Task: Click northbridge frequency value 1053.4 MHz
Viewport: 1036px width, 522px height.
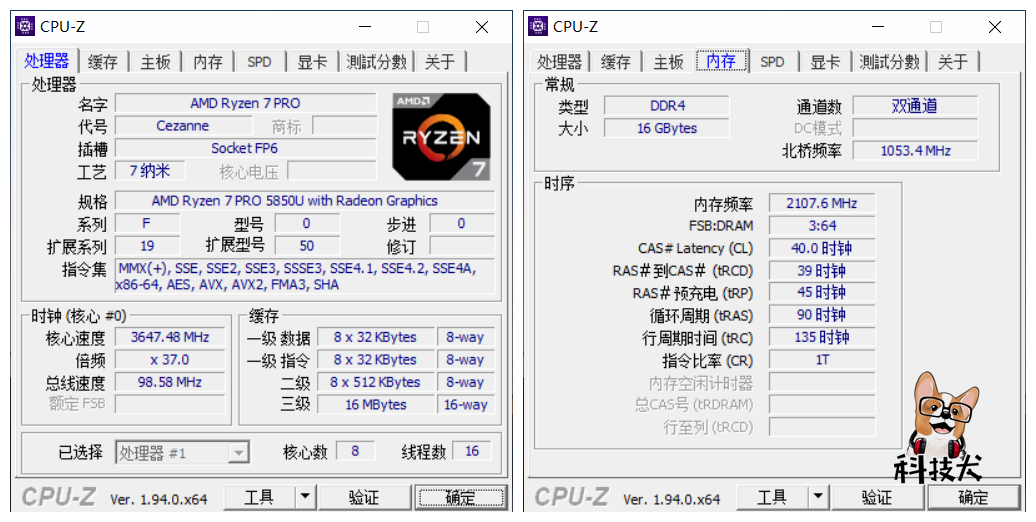Action: [914, 151]
